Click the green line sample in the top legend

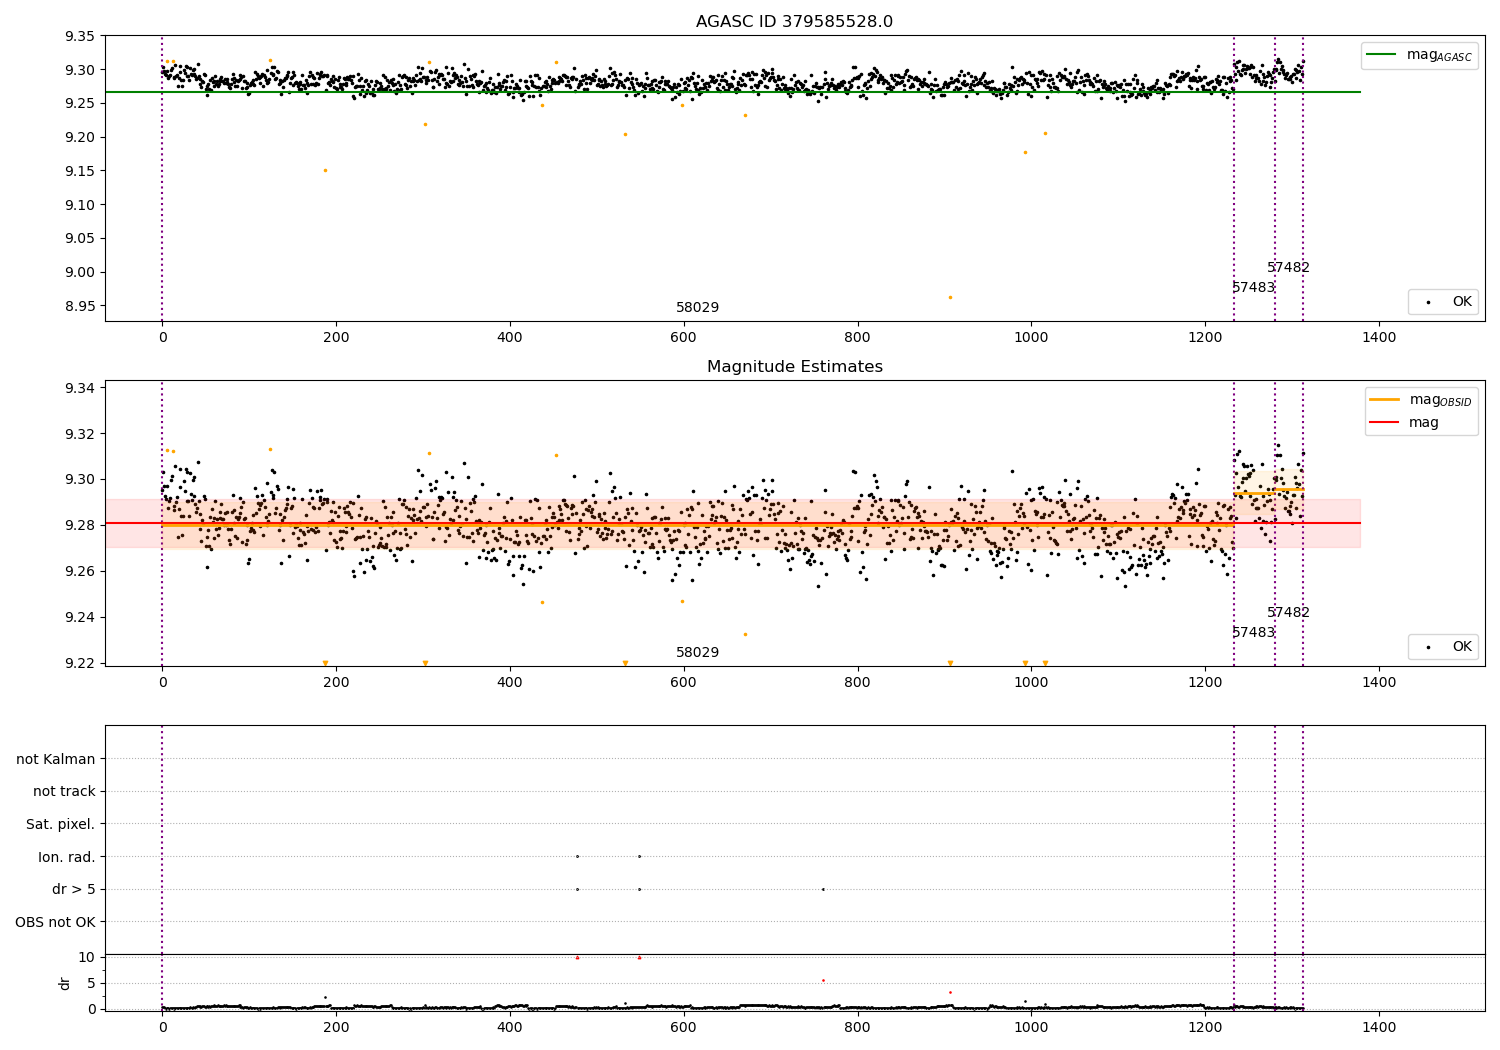coord(1383,55)
